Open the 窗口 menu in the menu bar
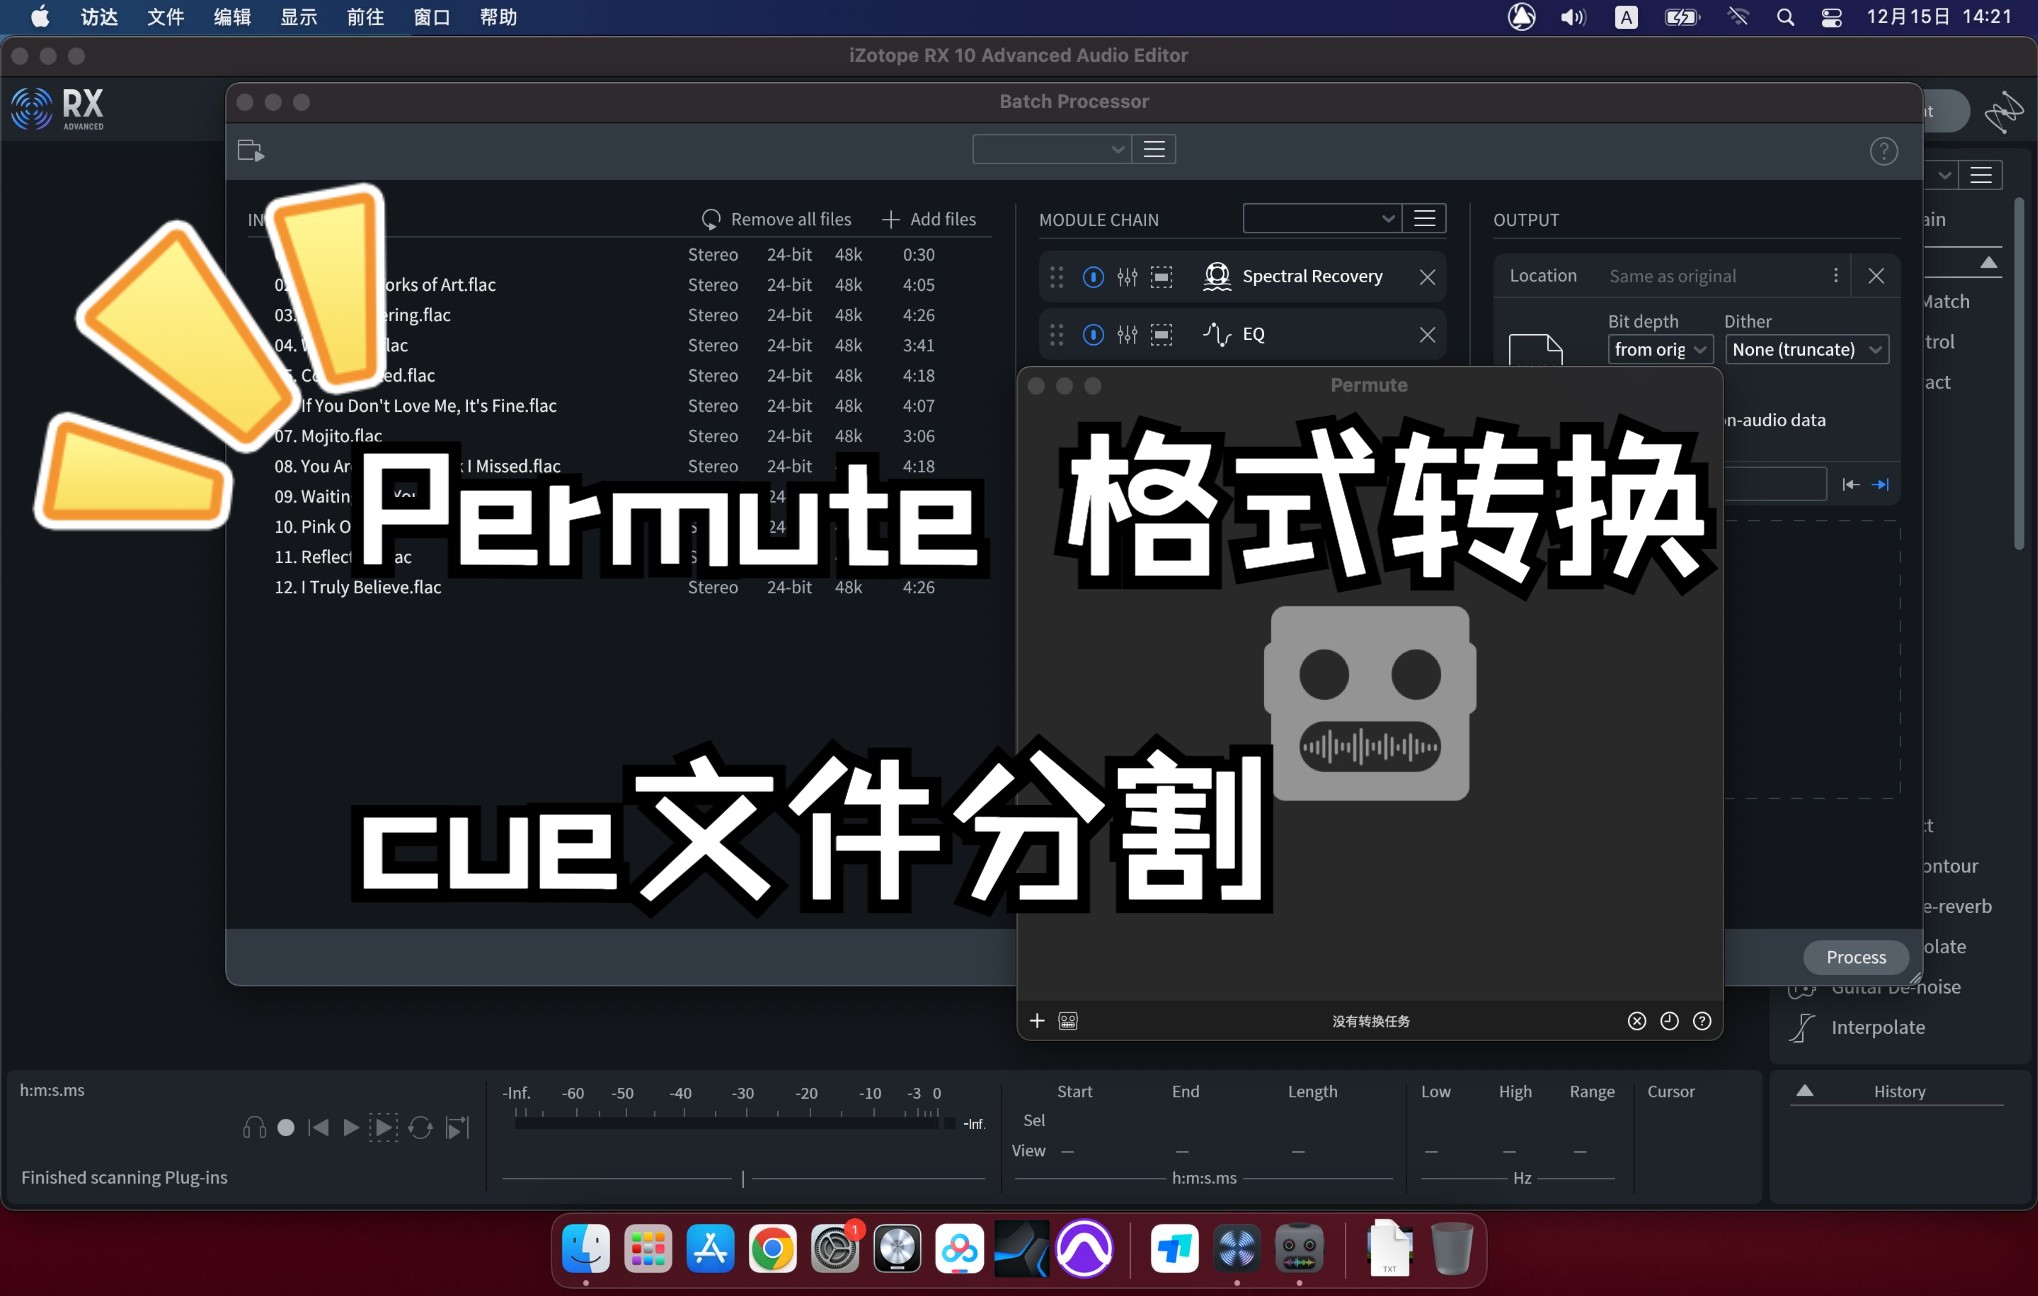The image size is (2038, 1296). (432, 16)
